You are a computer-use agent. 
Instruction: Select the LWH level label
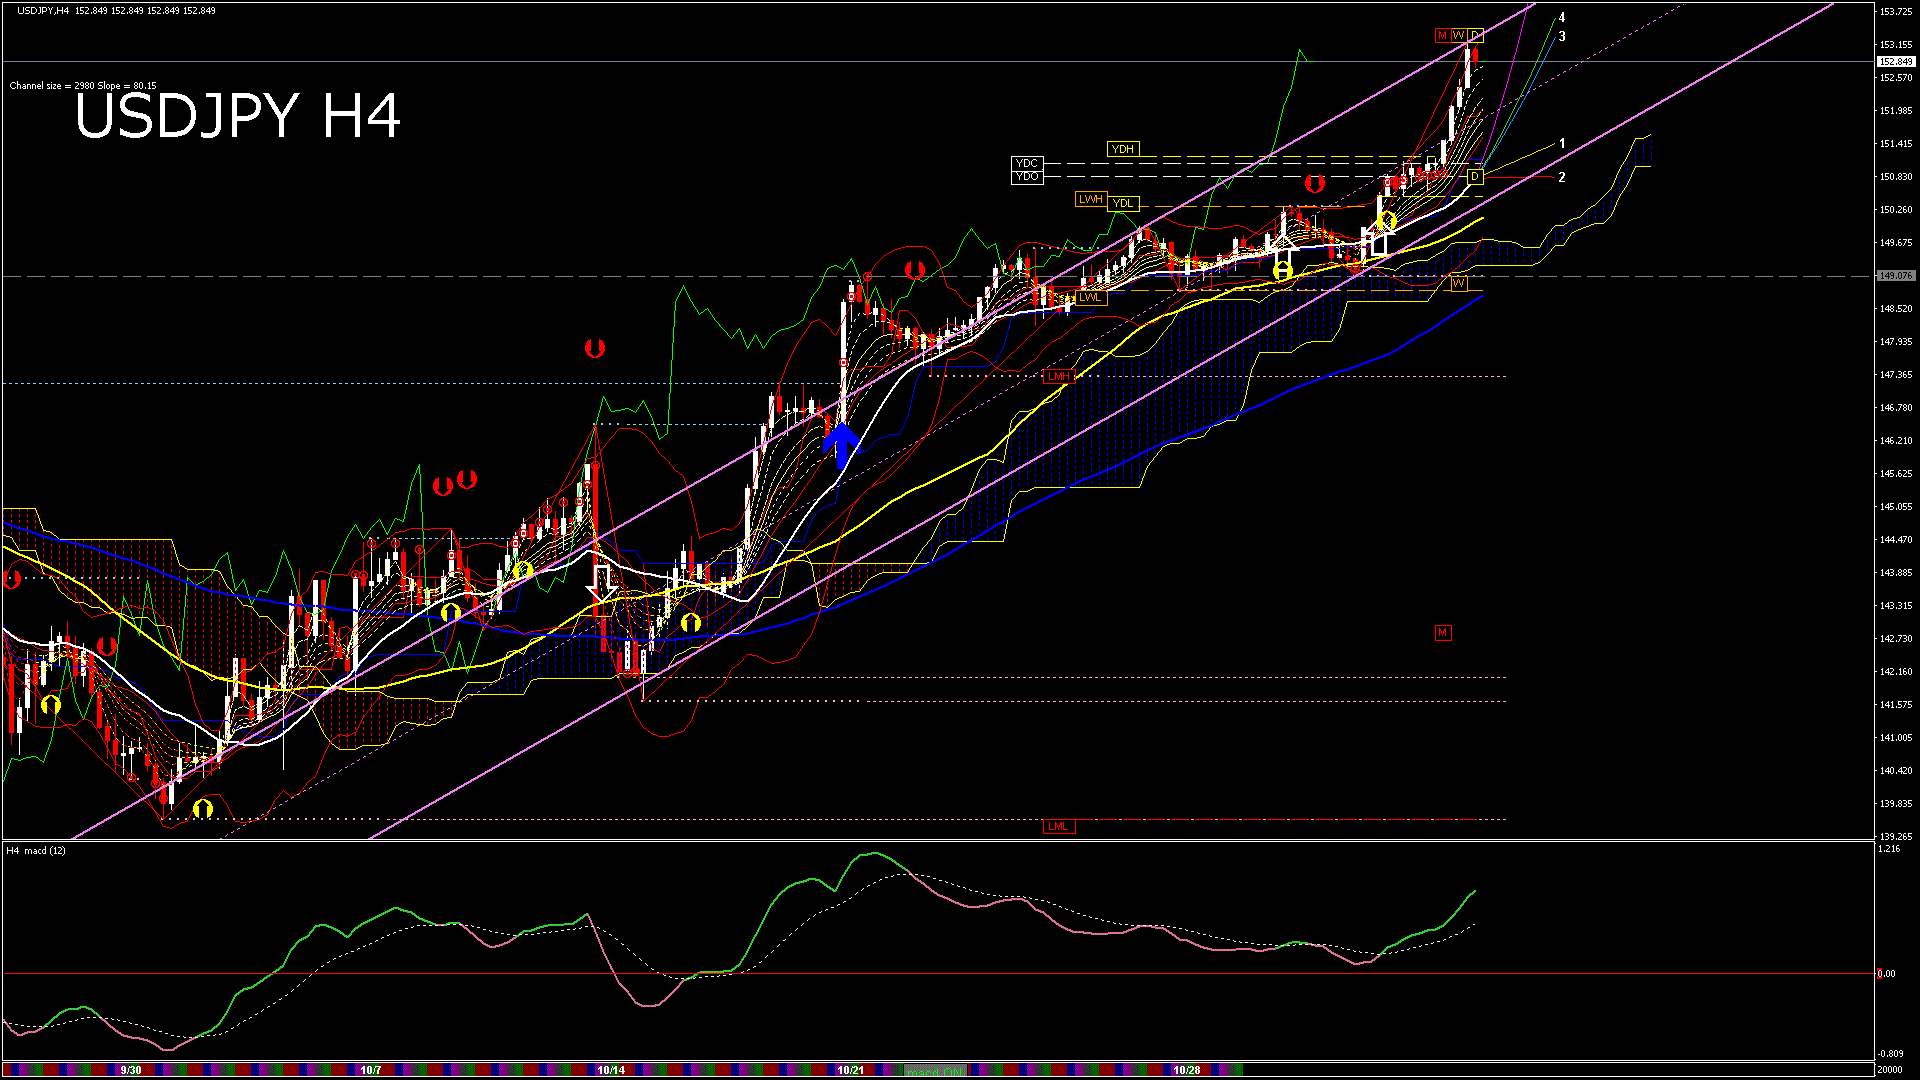click(x=1090, y=199)
